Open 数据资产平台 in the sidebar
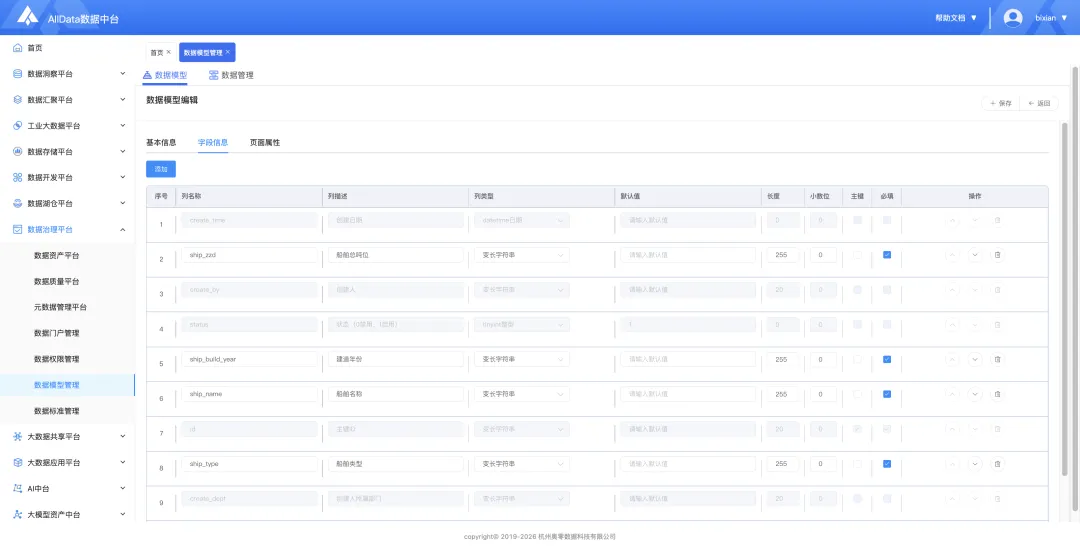The width and height of the screenshot is (1080, 548). pos(56,255)
